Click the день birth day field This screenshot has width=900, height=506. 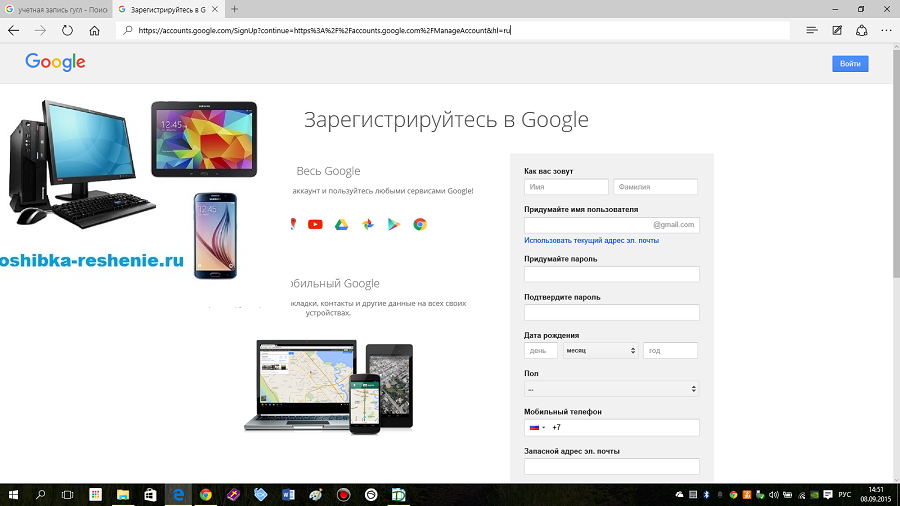point(541,351)
